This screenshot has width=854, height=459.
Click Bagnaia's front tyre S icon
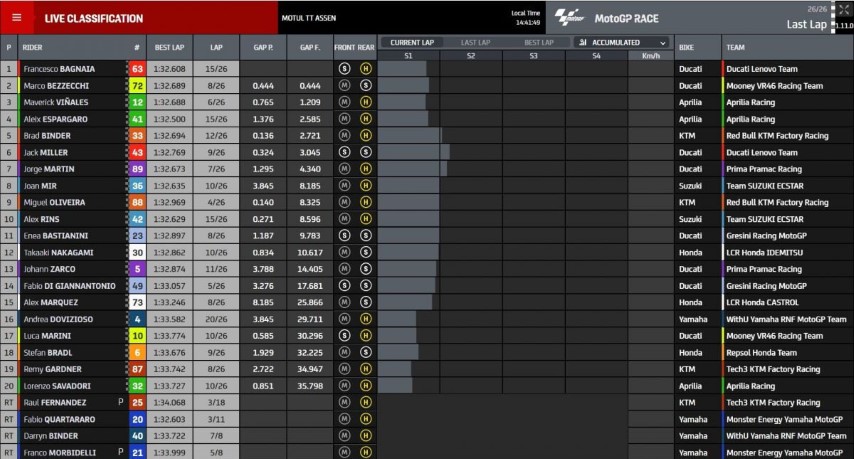(344, 69)
